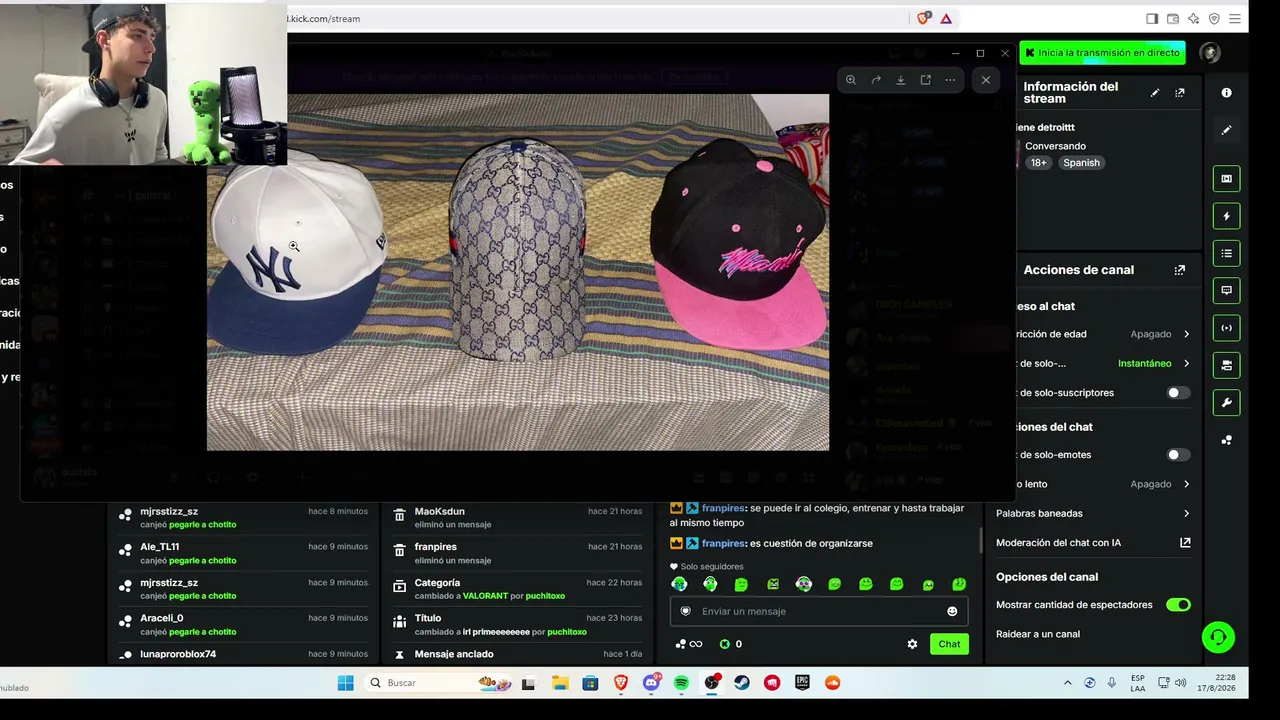Zoom the hats image with the magnifier icon

851,80
